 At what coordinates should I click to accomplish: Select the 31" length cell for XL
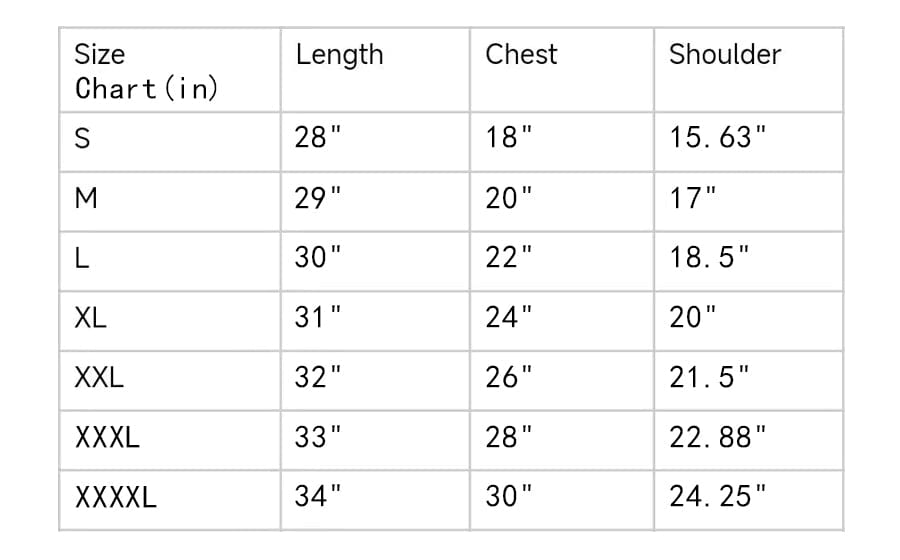[319, 319]
